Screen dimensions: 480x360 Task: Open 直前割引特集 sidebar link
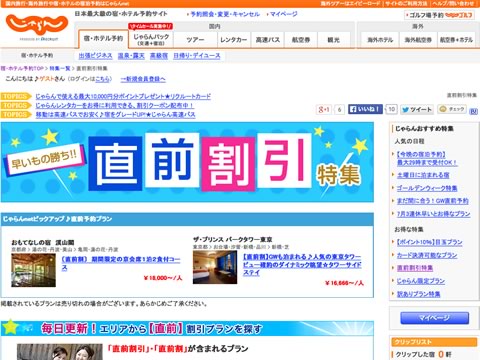(415, 268)
